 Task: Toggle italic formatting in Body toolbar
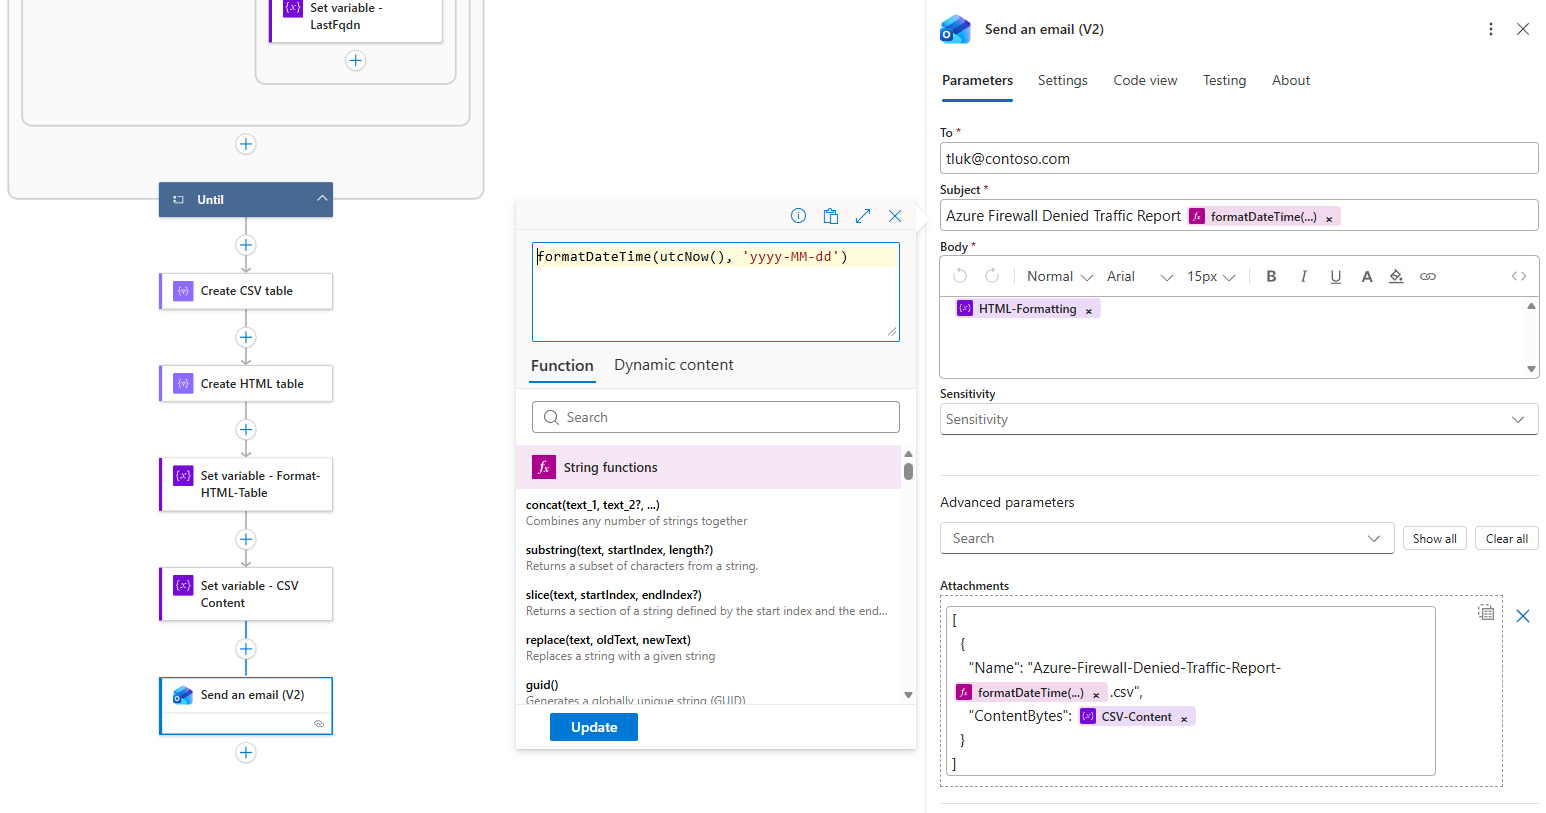coord(1303,277)
